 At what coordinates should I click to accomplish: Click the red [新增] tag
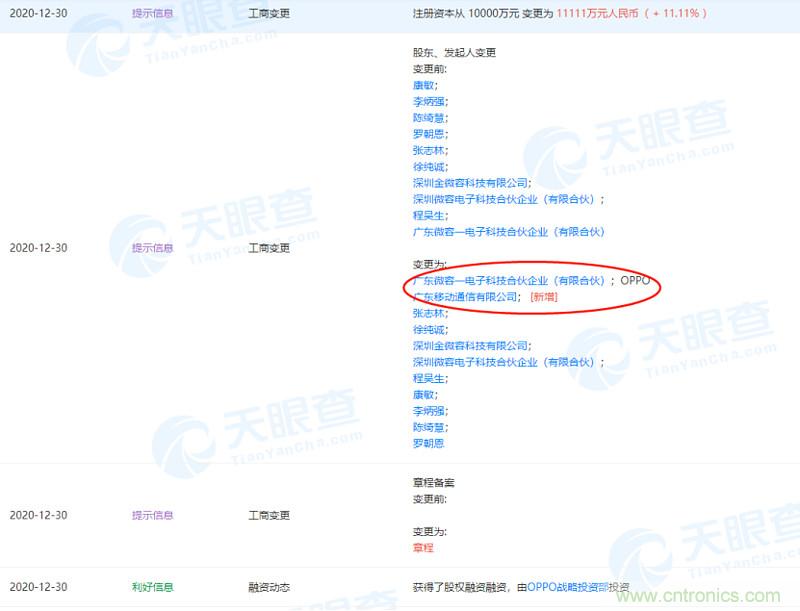(x=544, y=297)
